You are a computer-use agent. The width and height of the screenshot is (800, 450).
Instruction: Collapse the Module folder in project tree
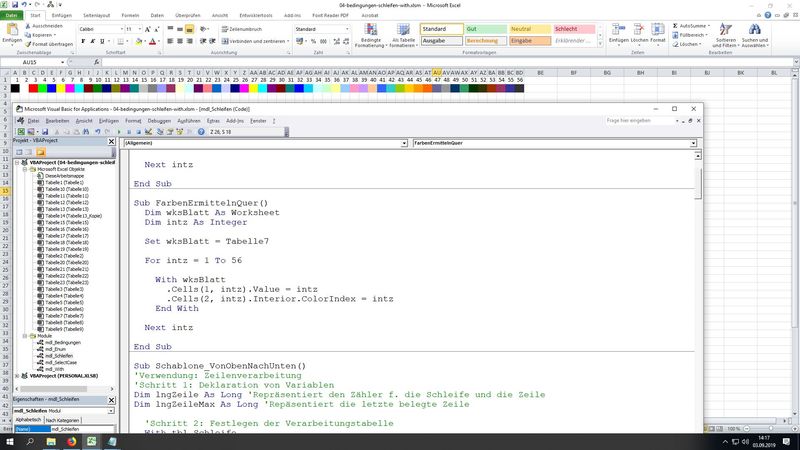[24, 336]
